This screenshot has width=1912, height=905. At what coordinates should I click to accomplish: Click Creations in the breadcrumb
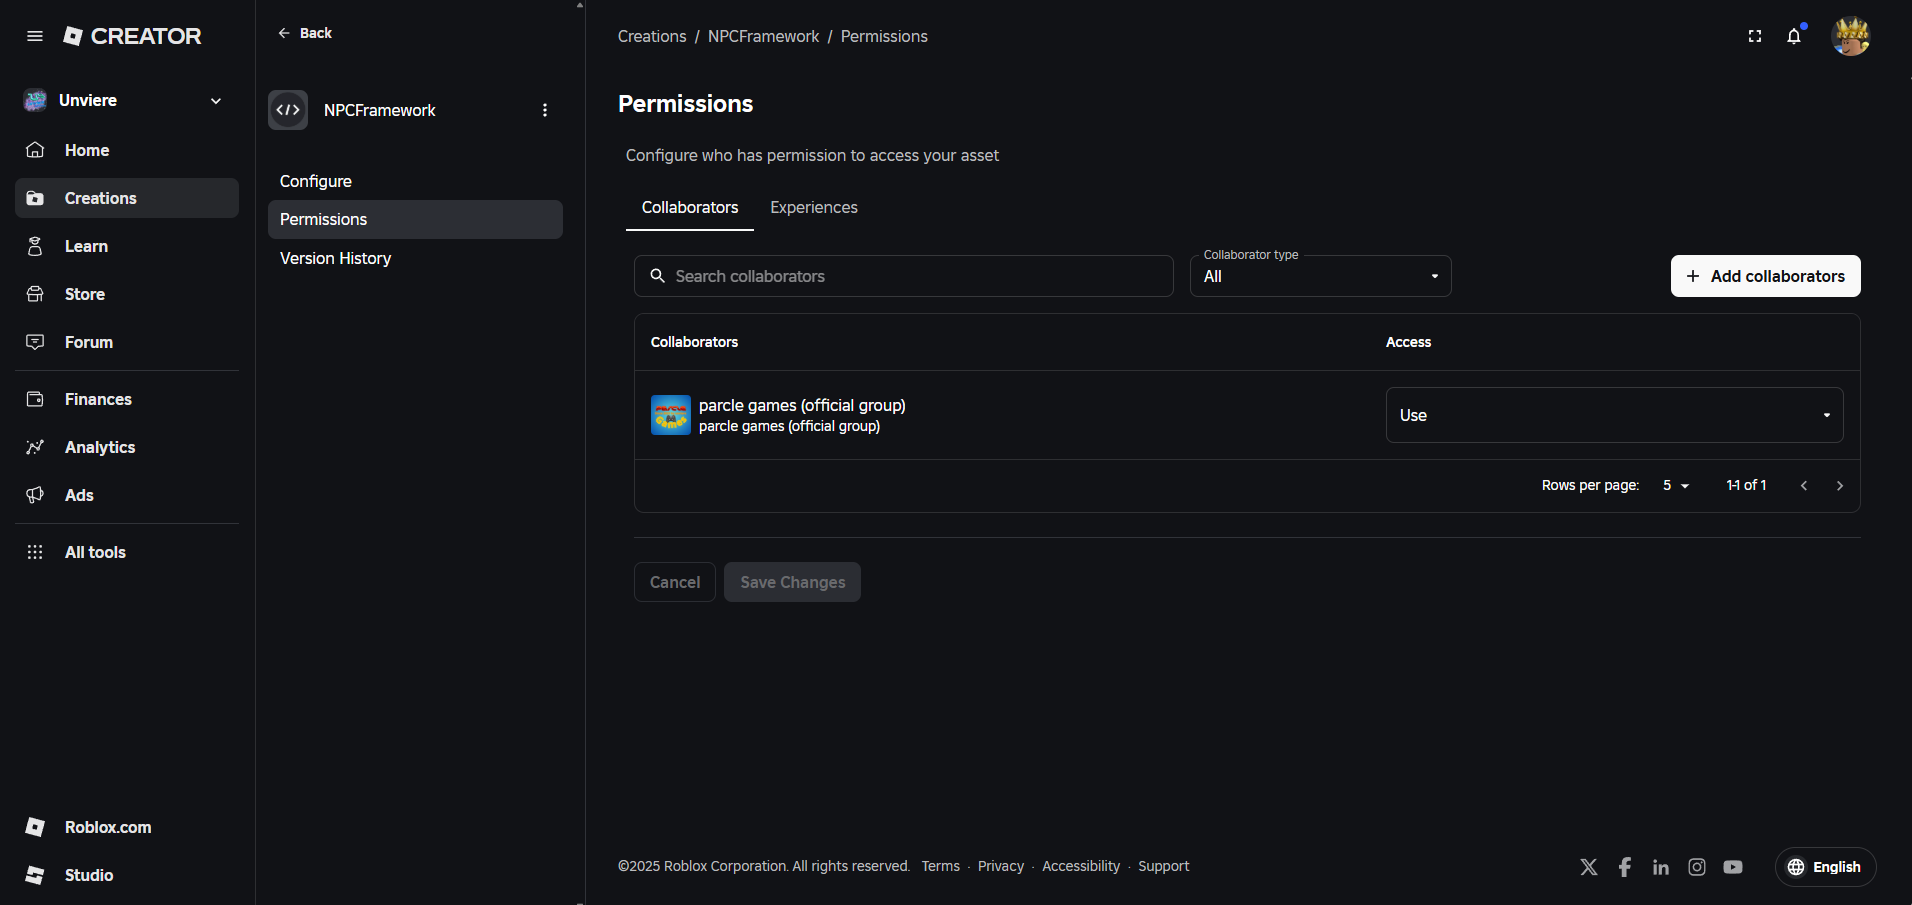(652, 36)
